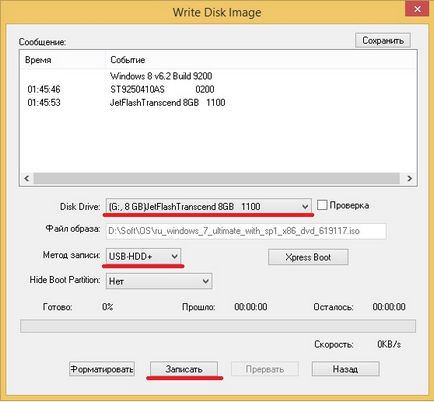The image size is (434, 402).
Task: Click the Сохранить button
Action: coord(383,40)
